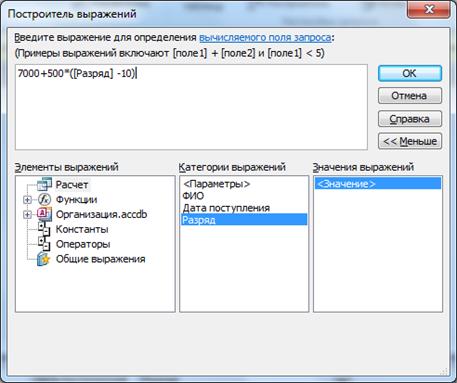Click the Операторы icon

[x=44, y=244]
